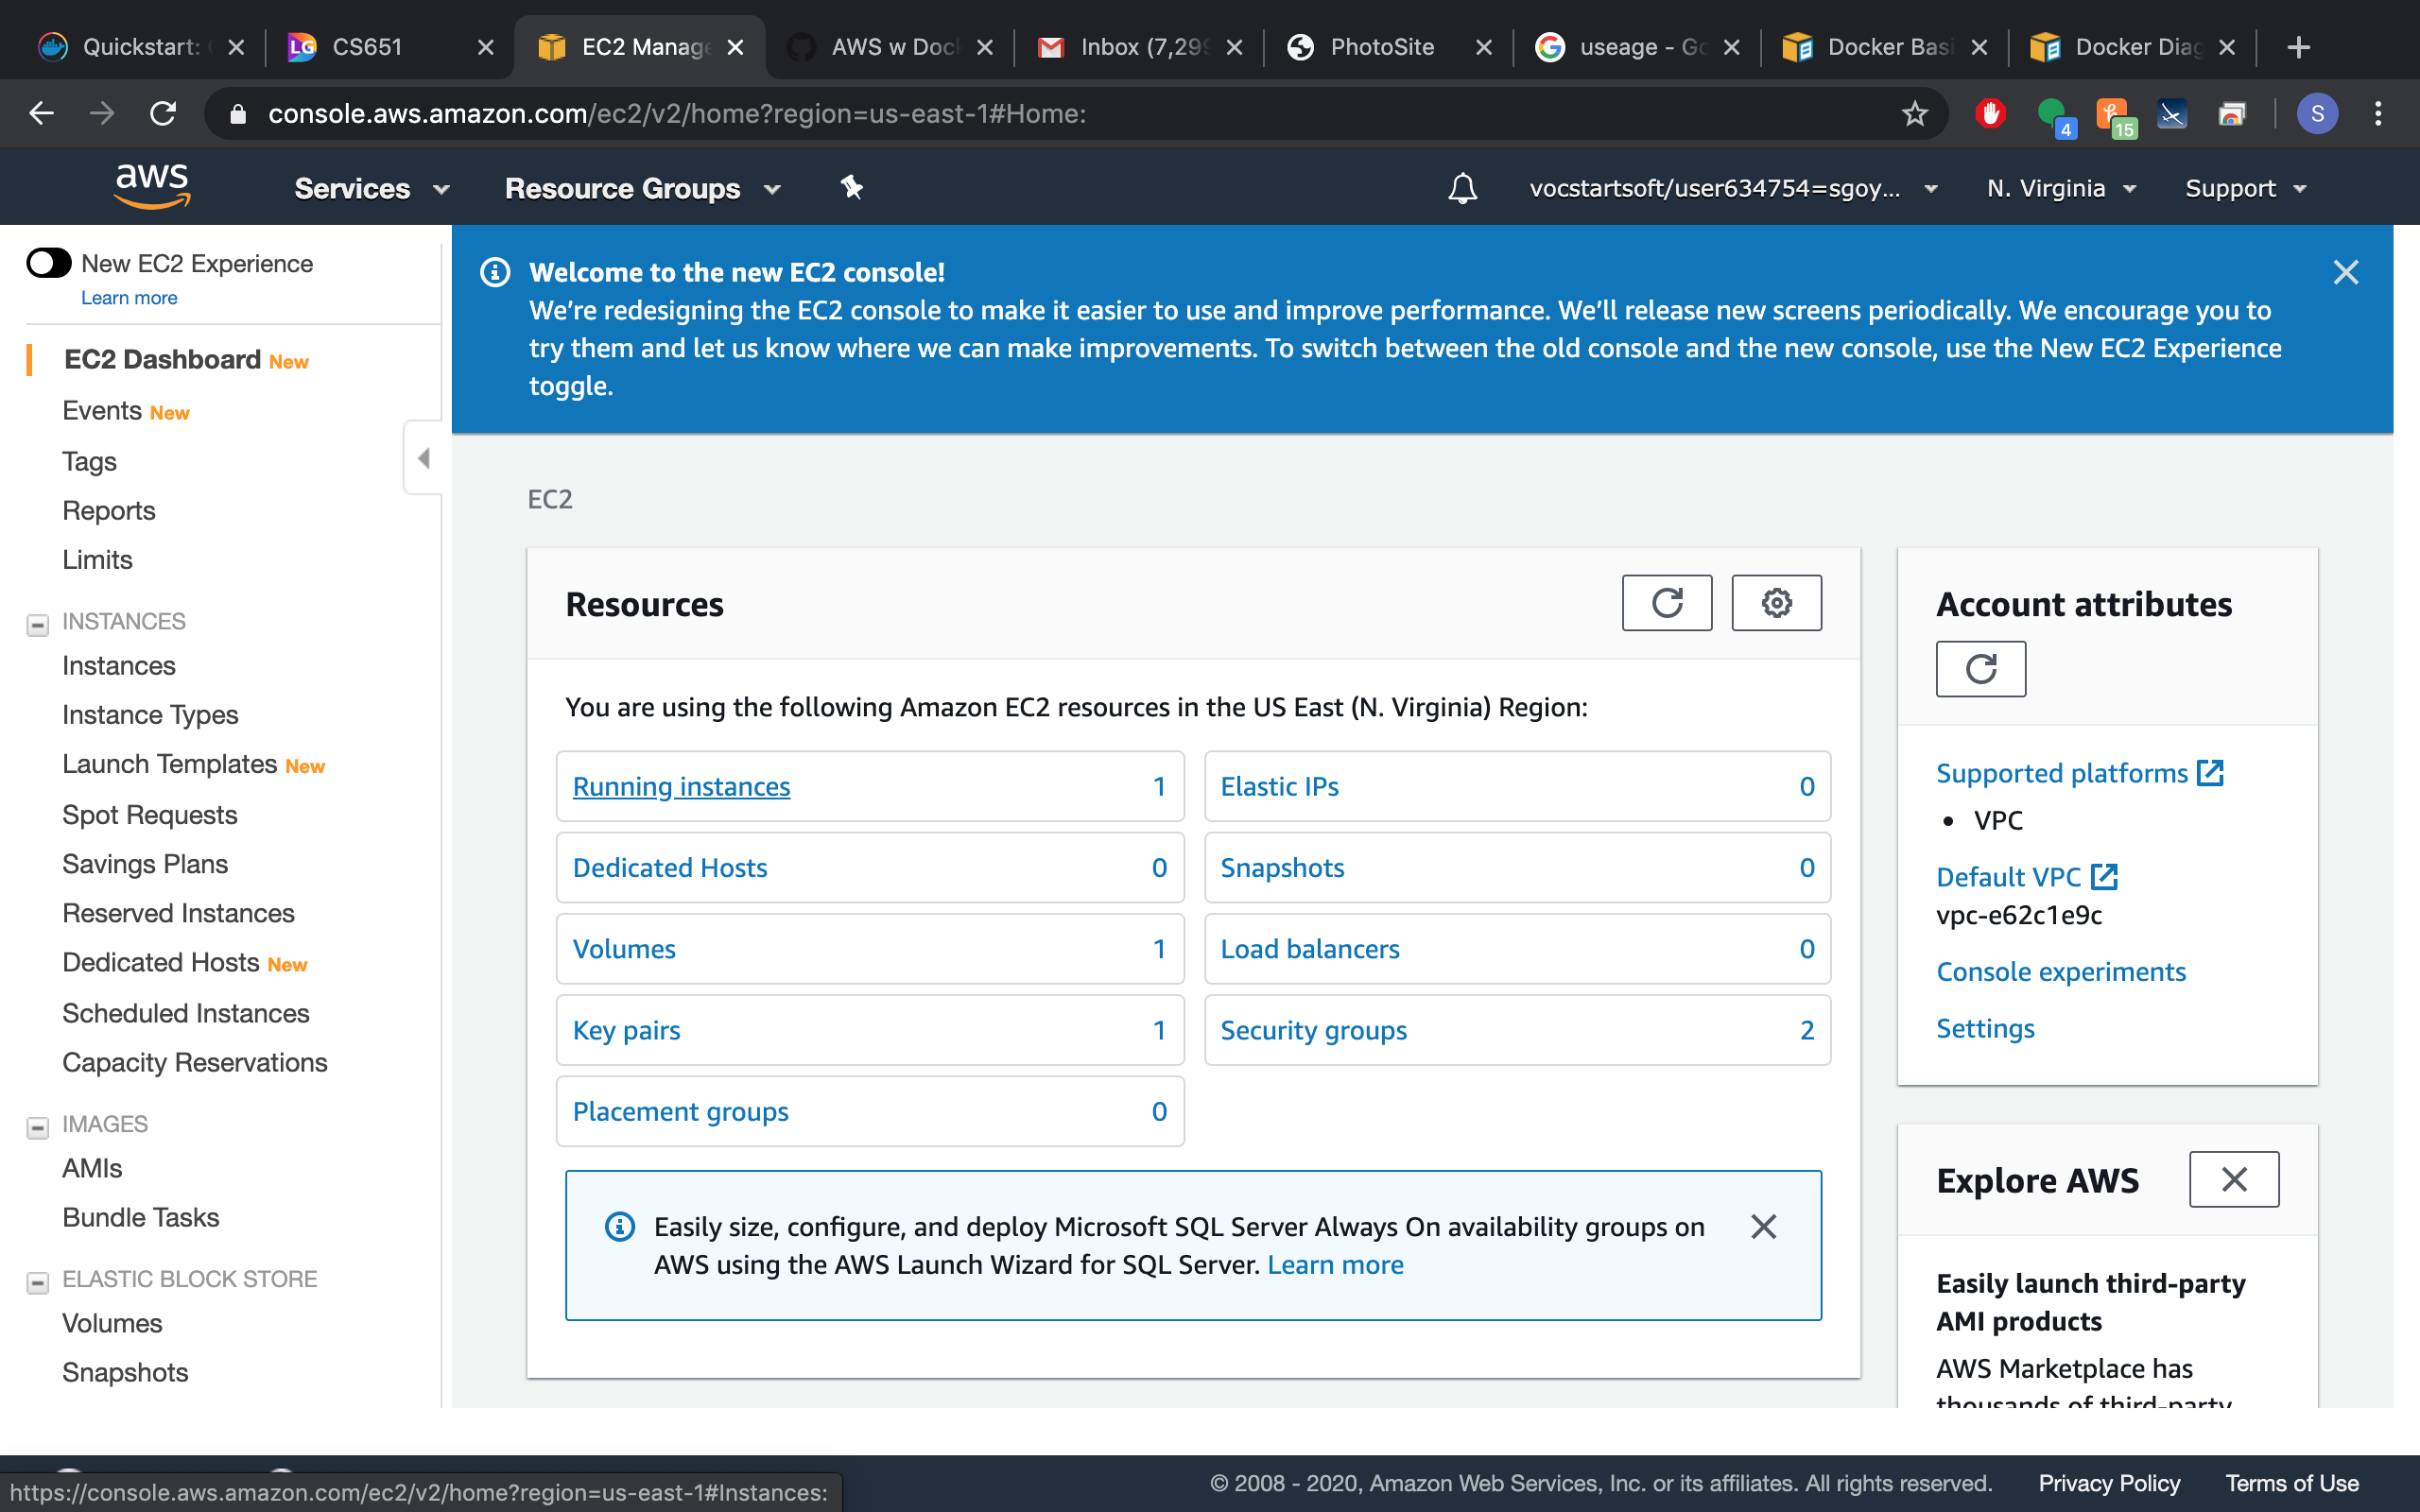This screenshot has height=1512, width=2420.
Task: Open Resources settings gear
Action: (1776, 603)
